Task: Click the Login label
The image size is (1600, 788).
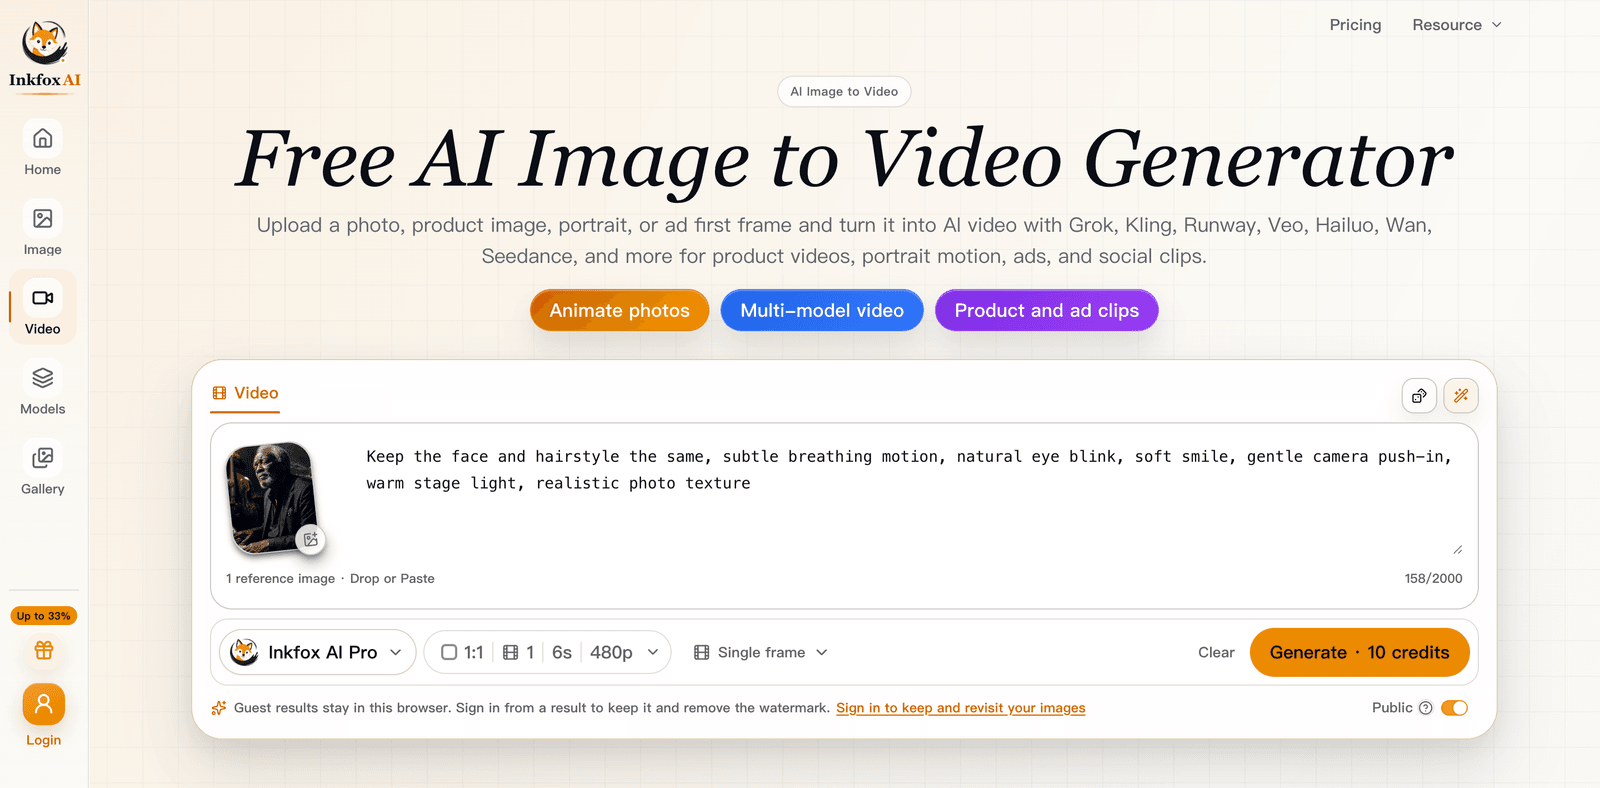Action: (x=44, y=740)
